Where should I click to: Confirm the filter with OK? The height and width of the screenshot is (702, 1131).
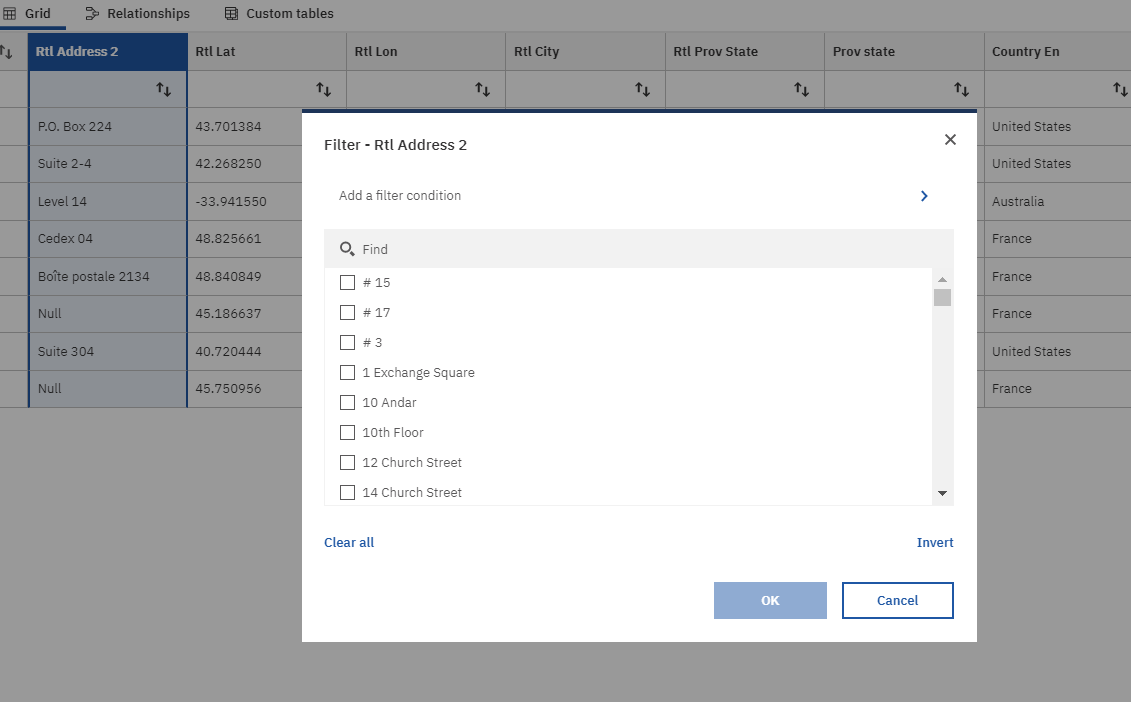click(770, 600)
